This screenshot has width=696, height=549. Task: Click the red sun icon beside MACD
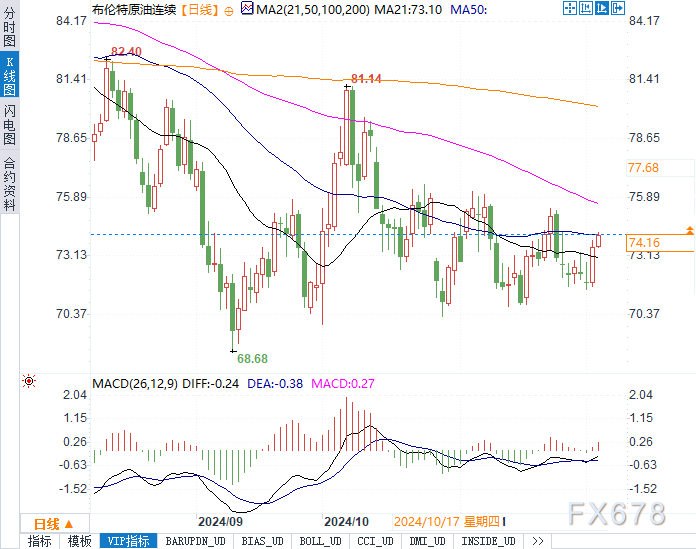[x=29, y=381]
